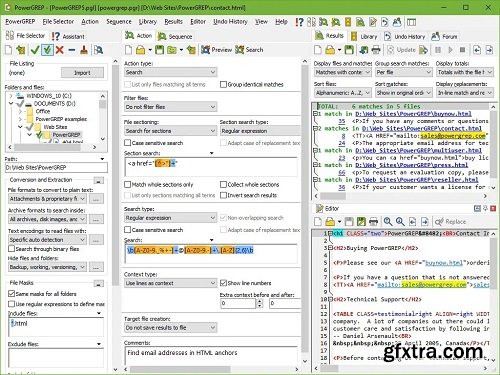
Task: Click the Editor new file icon
Action: (x=318, y=221)
